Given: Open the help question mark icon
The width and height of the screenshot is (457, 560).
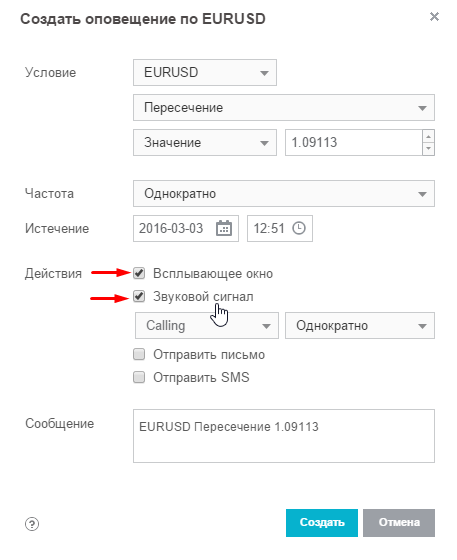Looking at the screenshot, I should coord(32,524).
